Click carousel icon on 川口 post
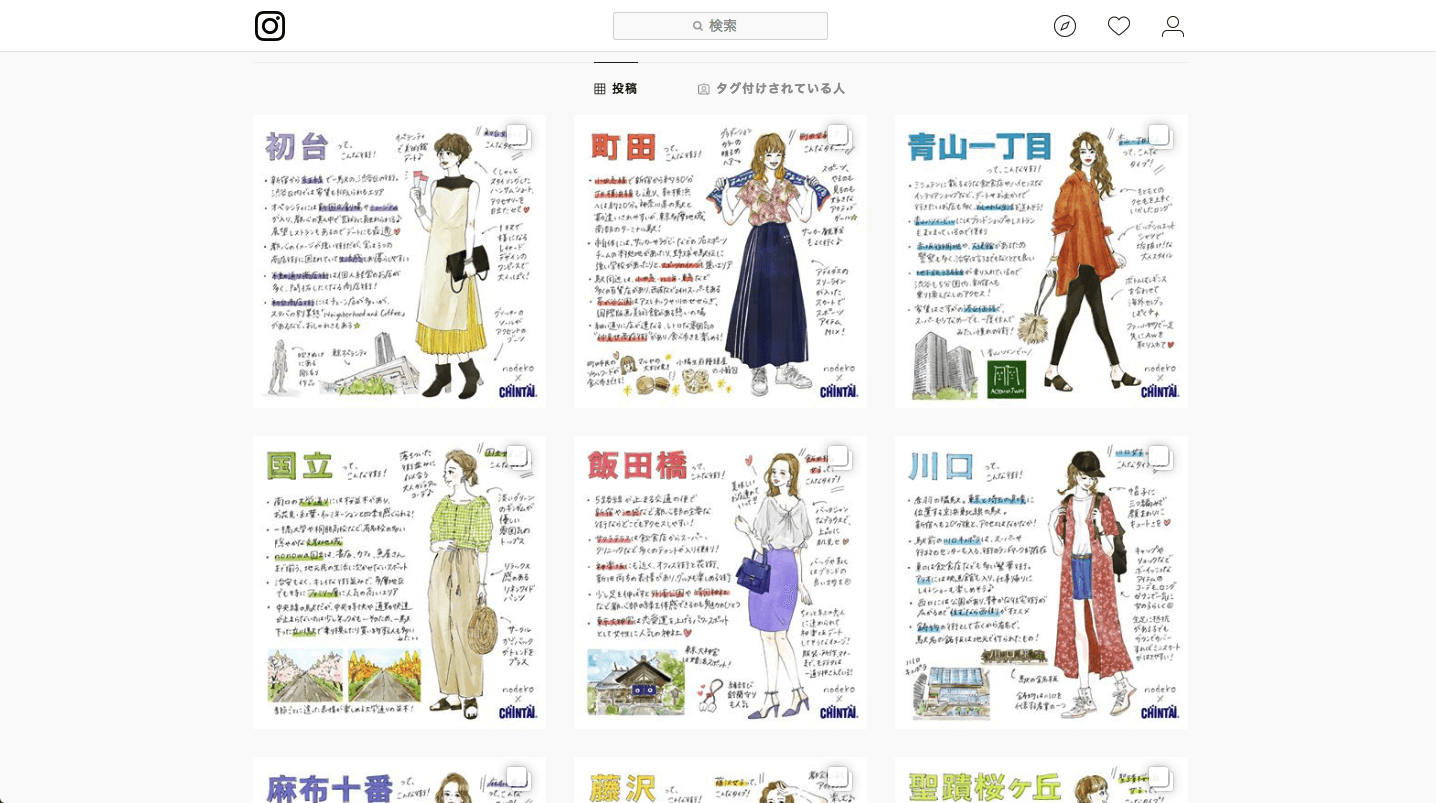 [x=1159, y=457]
